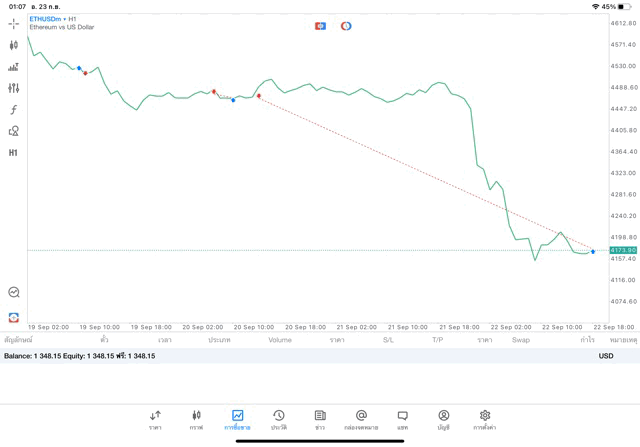Open the drawing objects shapes icon
This screenshot has width=640, height=447.
pos(14,131)
